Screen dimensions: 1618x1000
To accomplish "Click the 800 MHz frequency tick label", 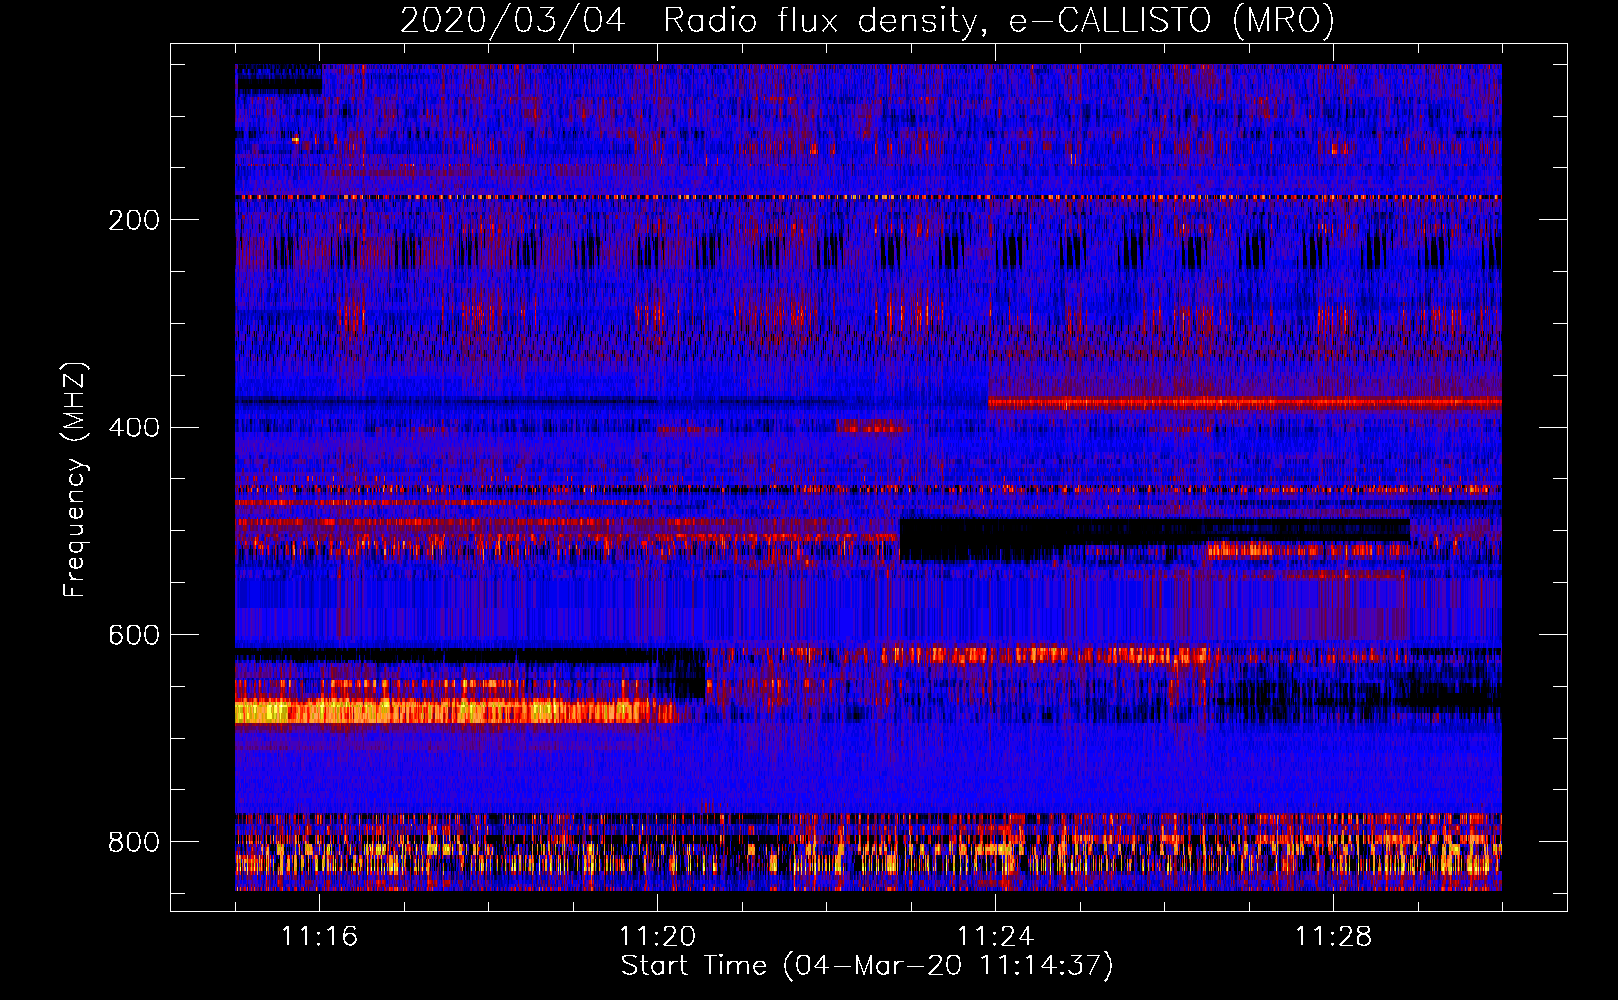I will pyautogui.click(x=133, y=842).
